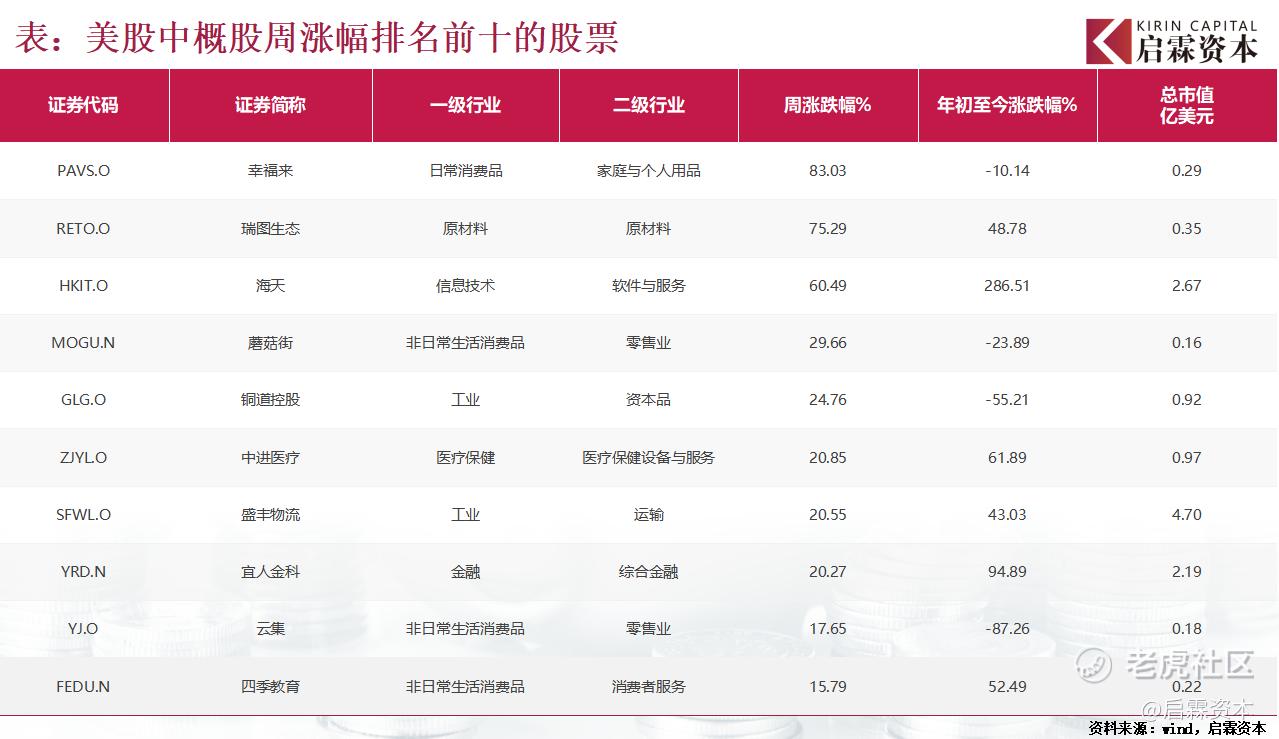
Task: Click the market cap value 2.19
Action: 1187,572
